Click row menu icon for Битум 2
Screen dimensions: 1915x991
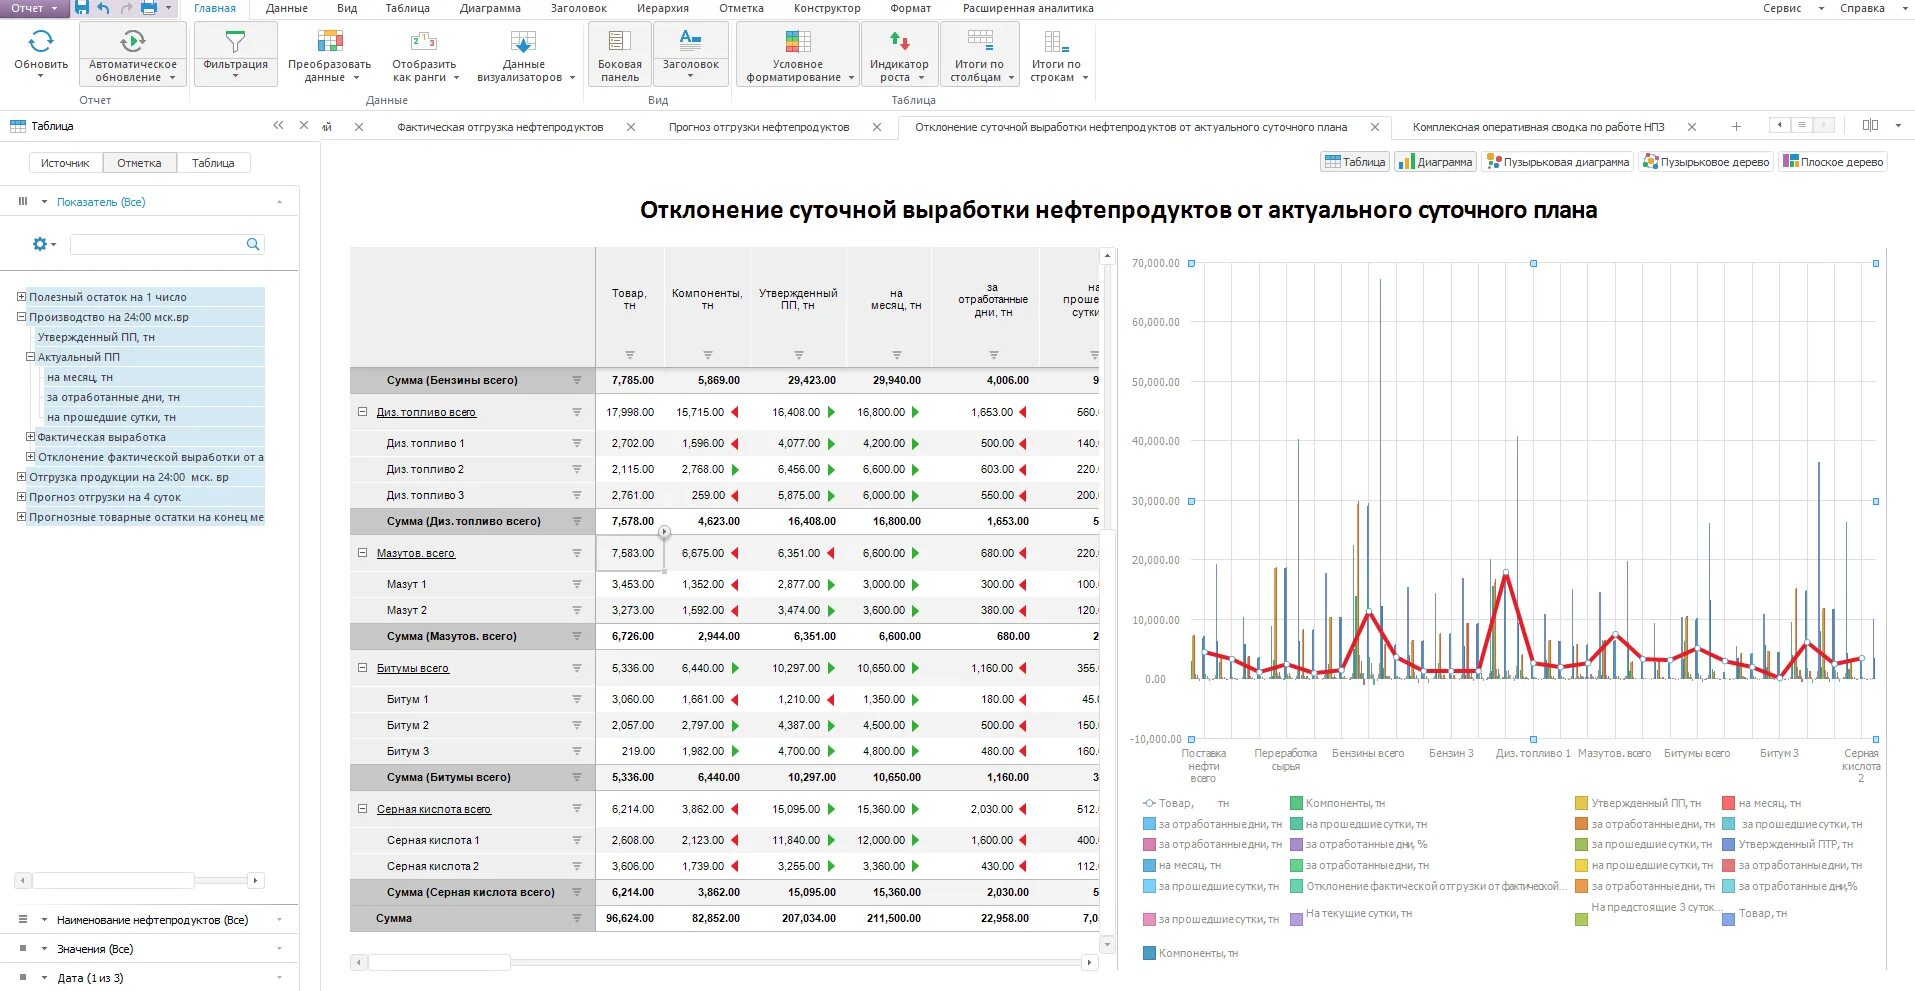click(577, 725)
